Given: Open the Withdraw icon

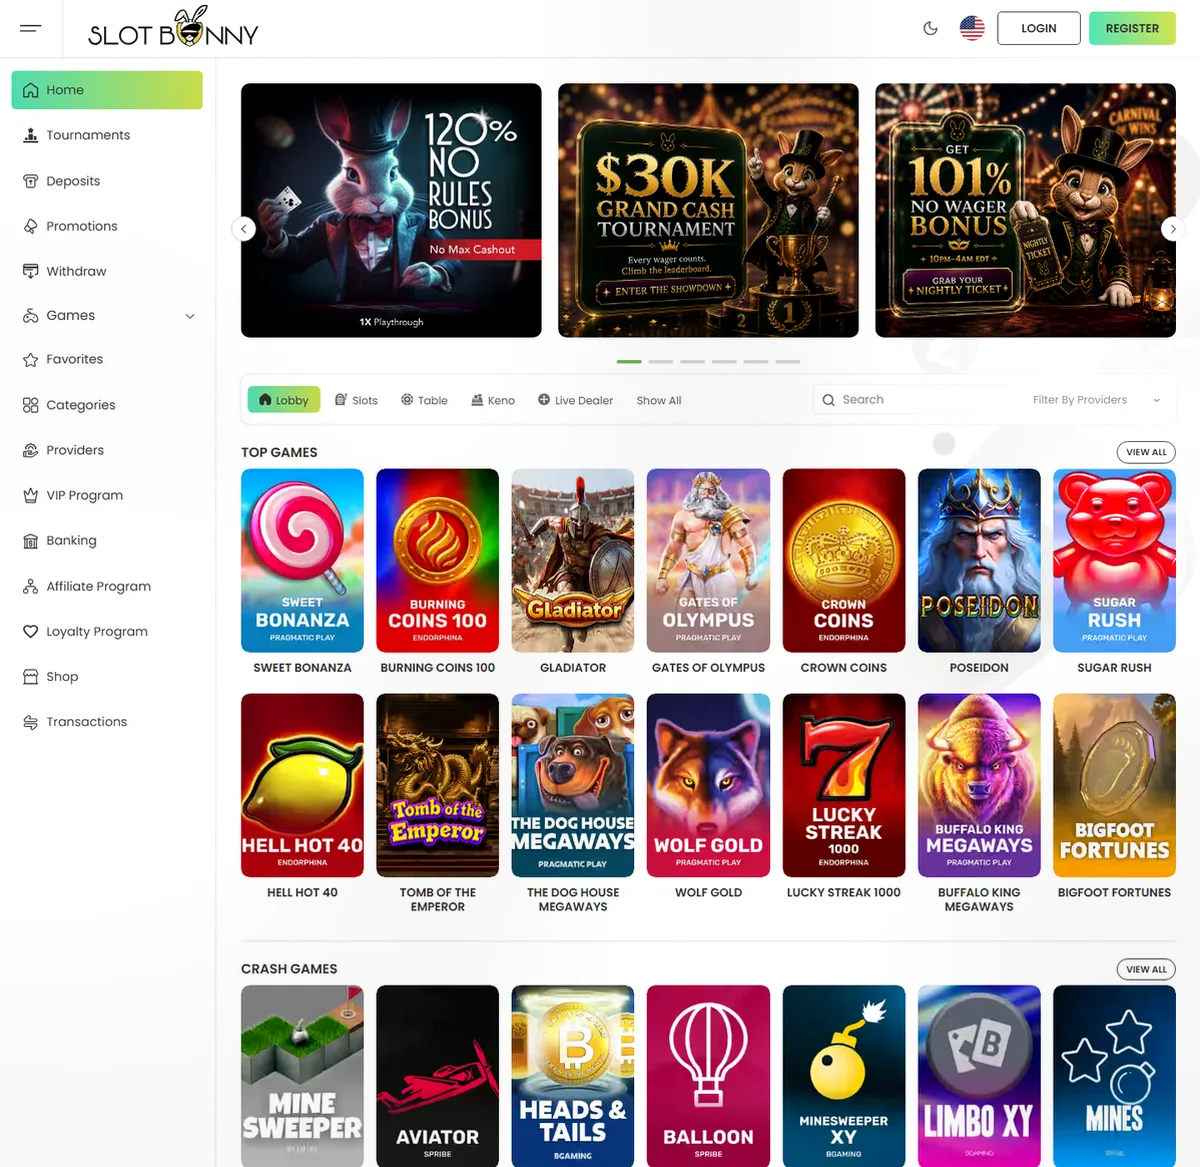Looking at the screenshot, I should click(x=31, y=271).
